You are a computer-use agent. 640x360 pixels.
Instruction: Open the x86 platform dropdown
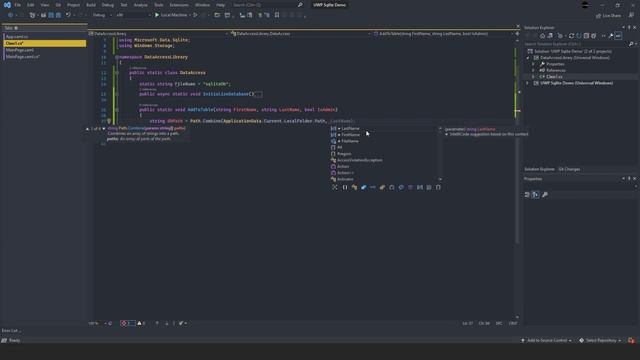133,15
